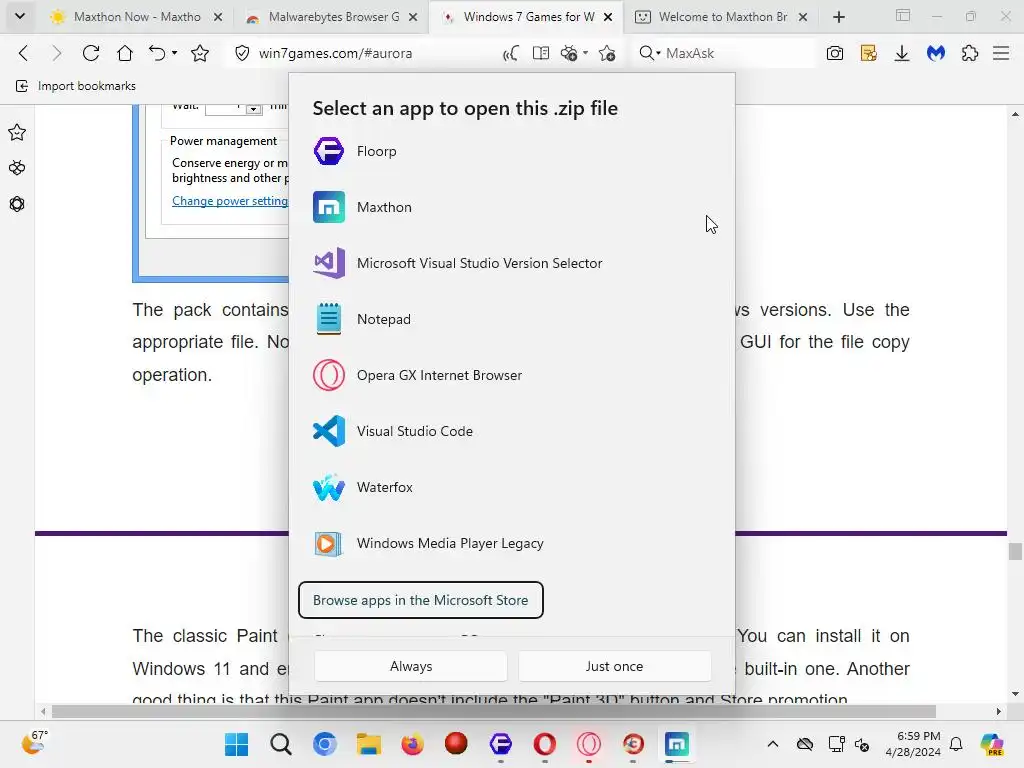1024x768 pixels.
Task: Click the Maxthon icon in the taskbar
Action: pyautogui.click(x=677, y=744)
